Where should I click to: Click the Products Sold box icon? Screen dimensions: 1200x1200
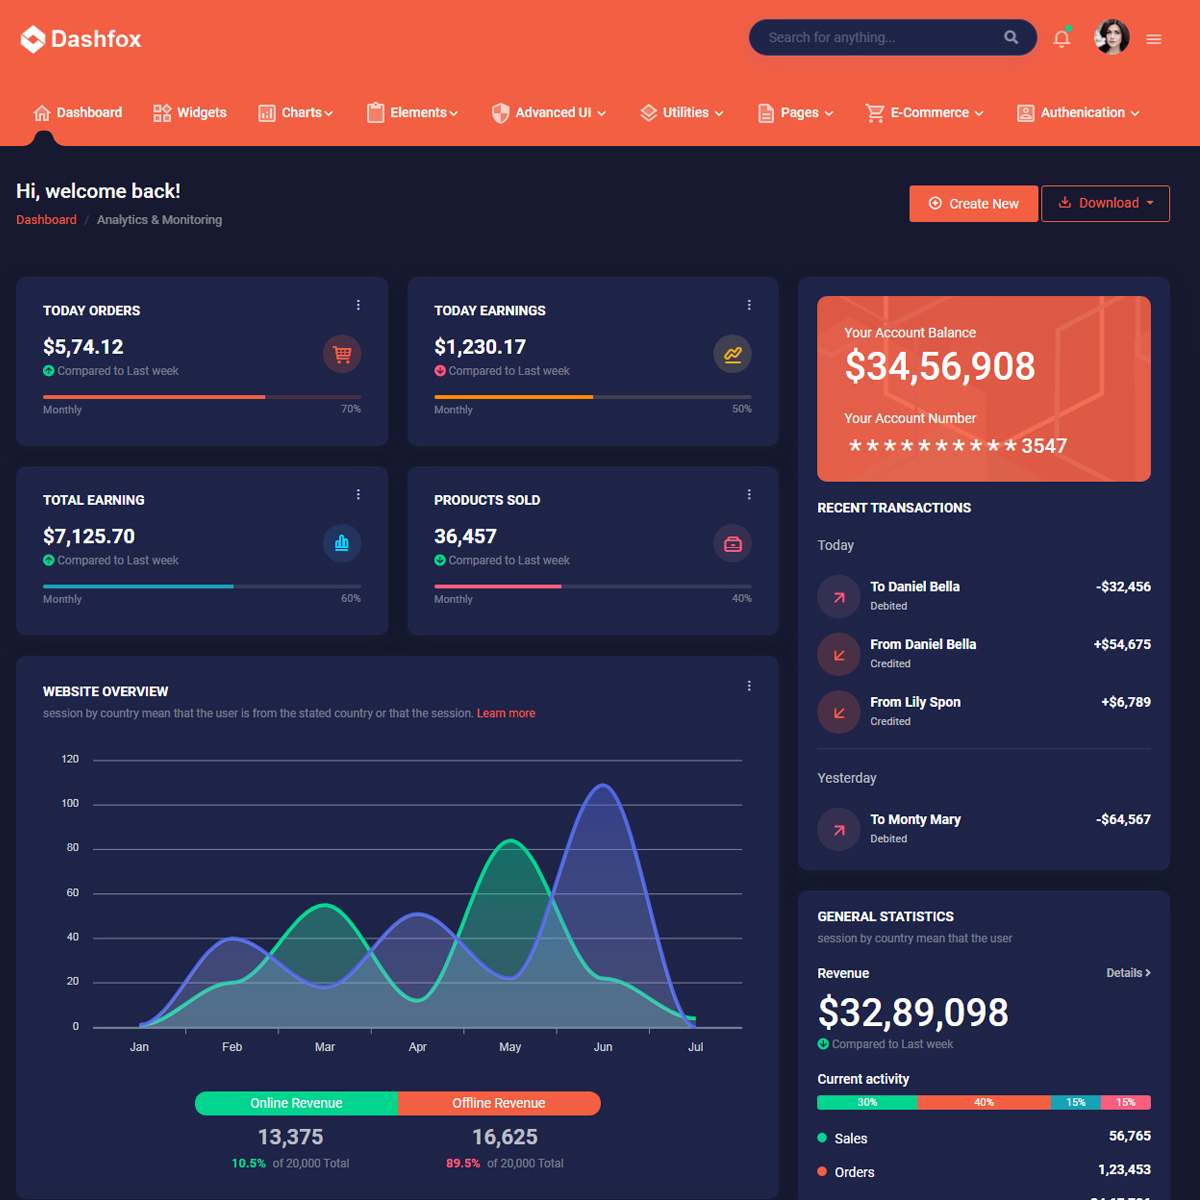click(x=733, y=543)
